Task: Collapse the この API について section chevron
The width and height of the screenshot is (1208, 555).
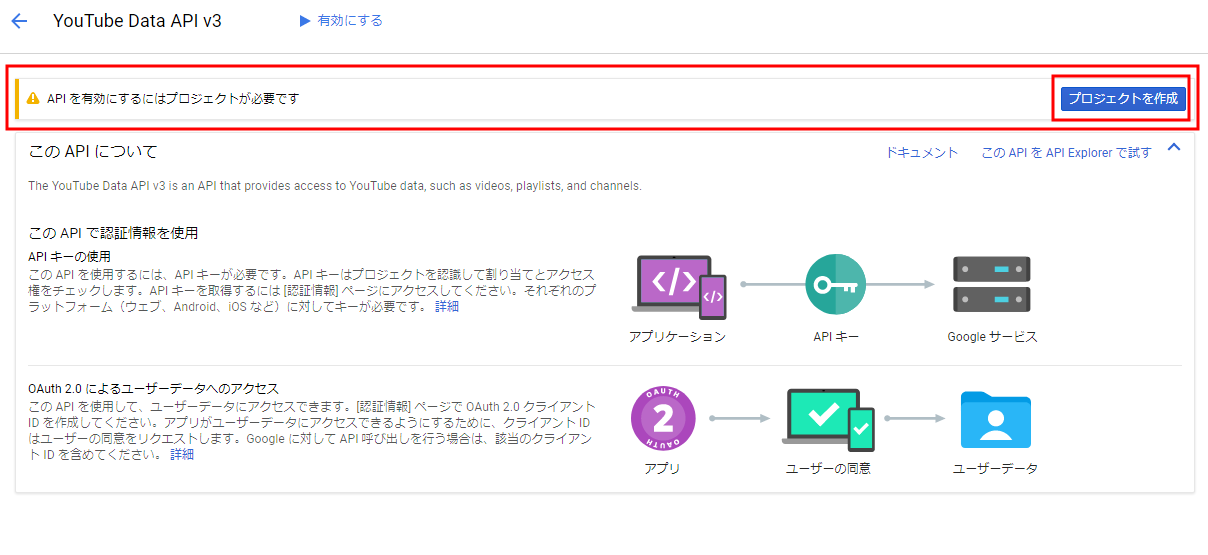Action: pyautogui.click(x=1174, y=148)
